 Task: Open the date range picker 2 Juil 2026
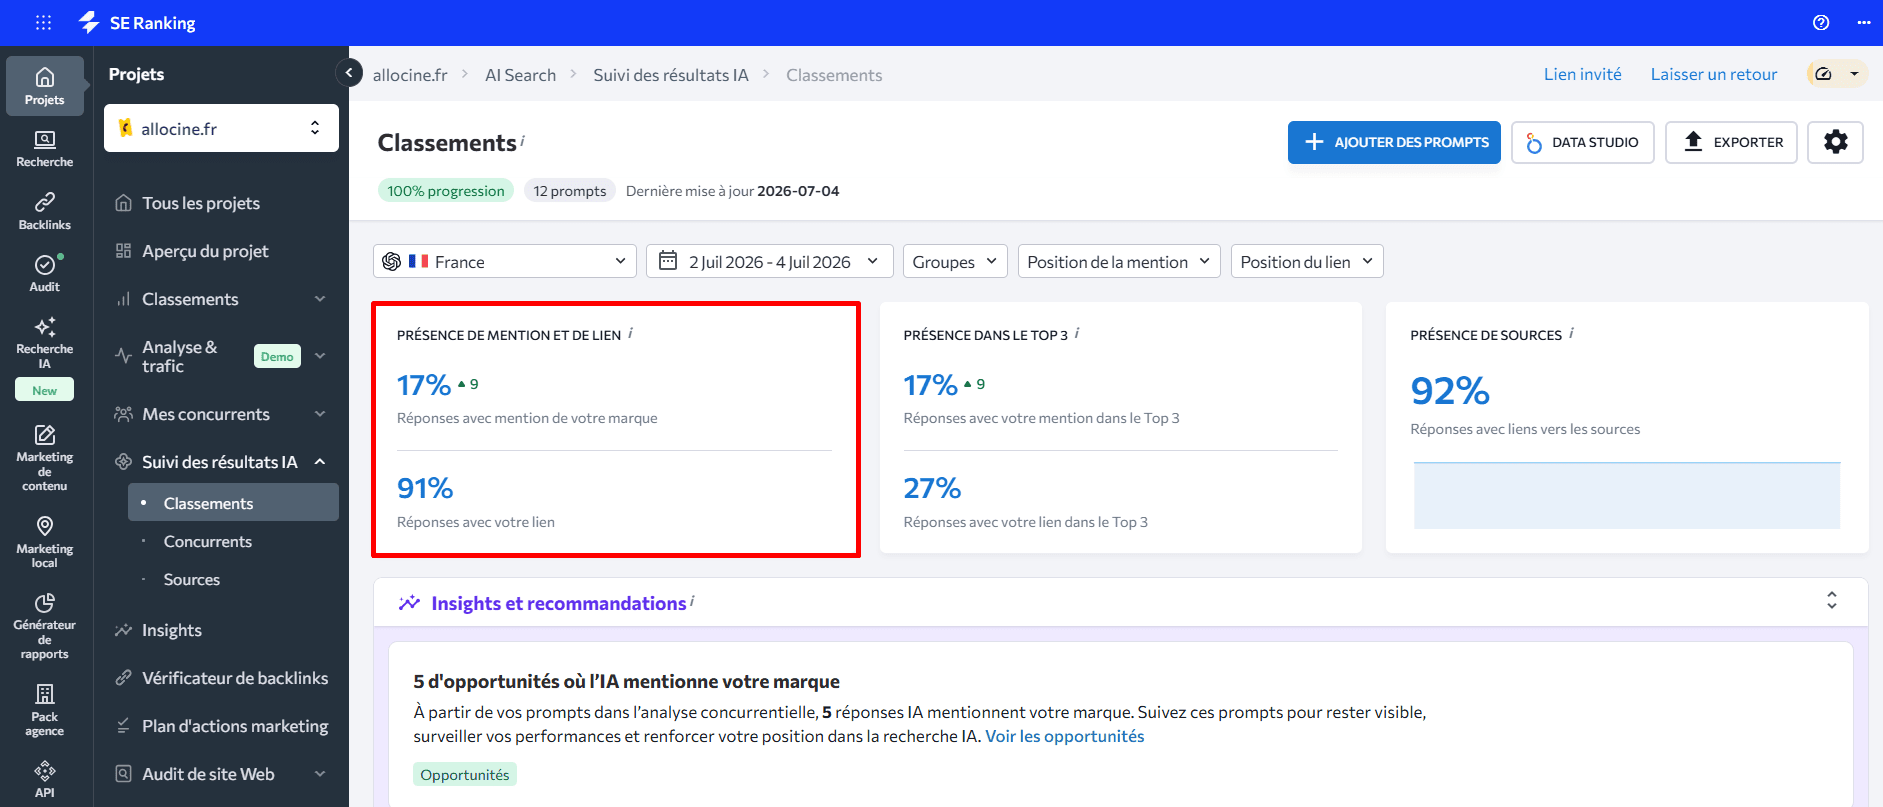pos(769,261)
